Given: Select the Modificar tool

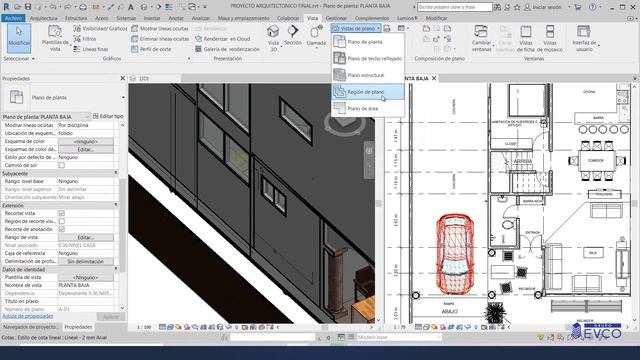Looking at the screenshot, I should 19,38.
